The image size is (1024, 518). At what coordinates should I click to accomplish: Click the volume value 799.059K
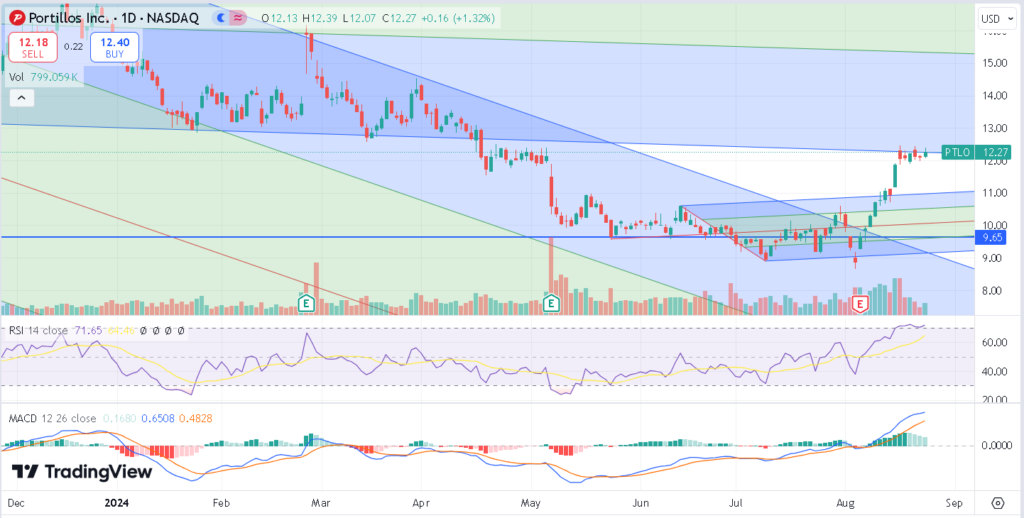56,77
